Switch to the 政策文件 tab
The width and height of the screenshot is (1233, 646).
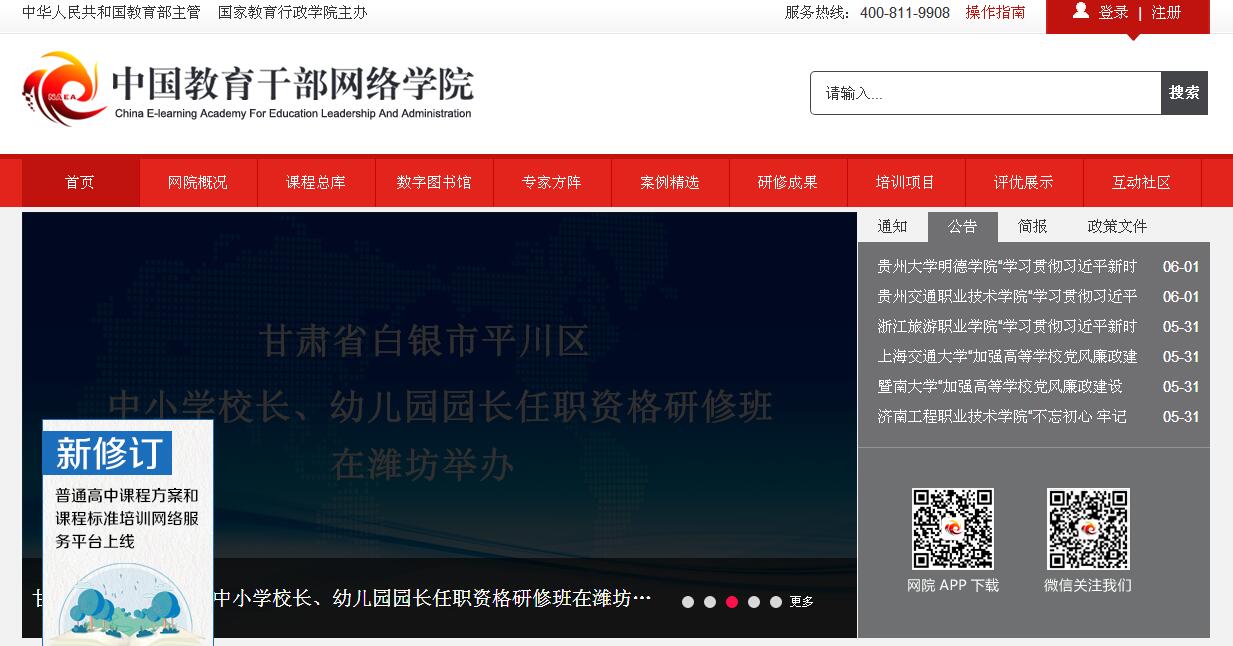[x=1117, y=226]
